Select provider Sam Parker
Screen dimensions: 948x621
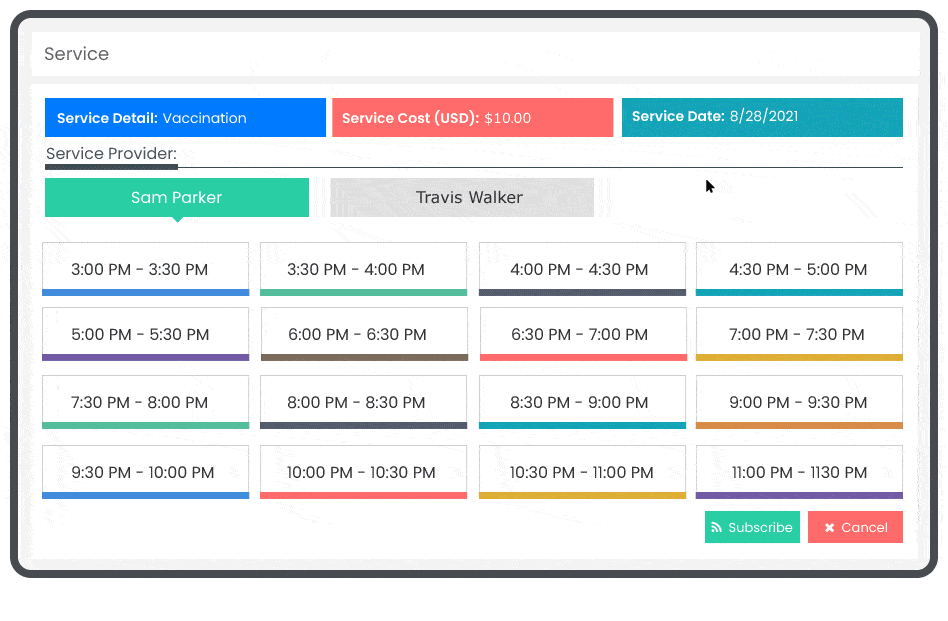pyautogui.click(x=177, y=197)
